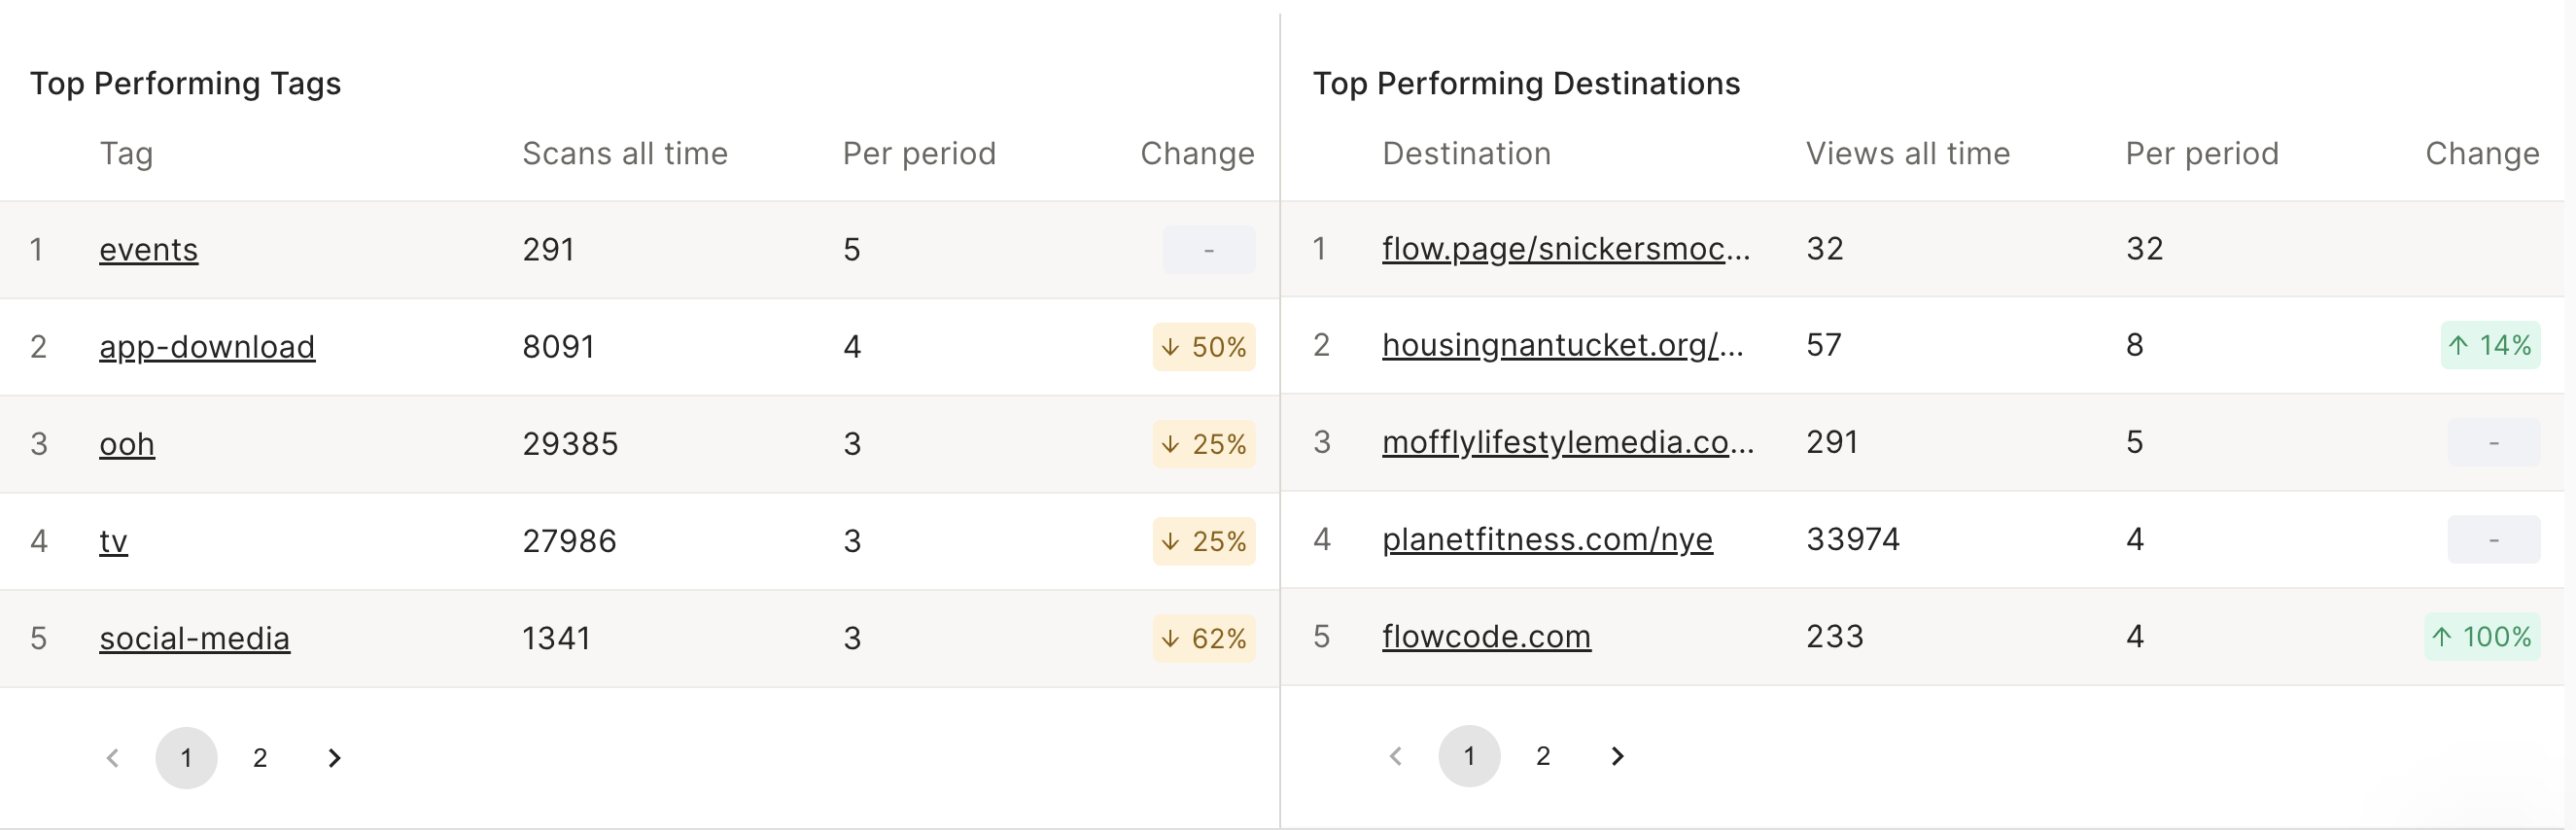Open the ooh tag link

pyautogui.click(x=127, y=444)
